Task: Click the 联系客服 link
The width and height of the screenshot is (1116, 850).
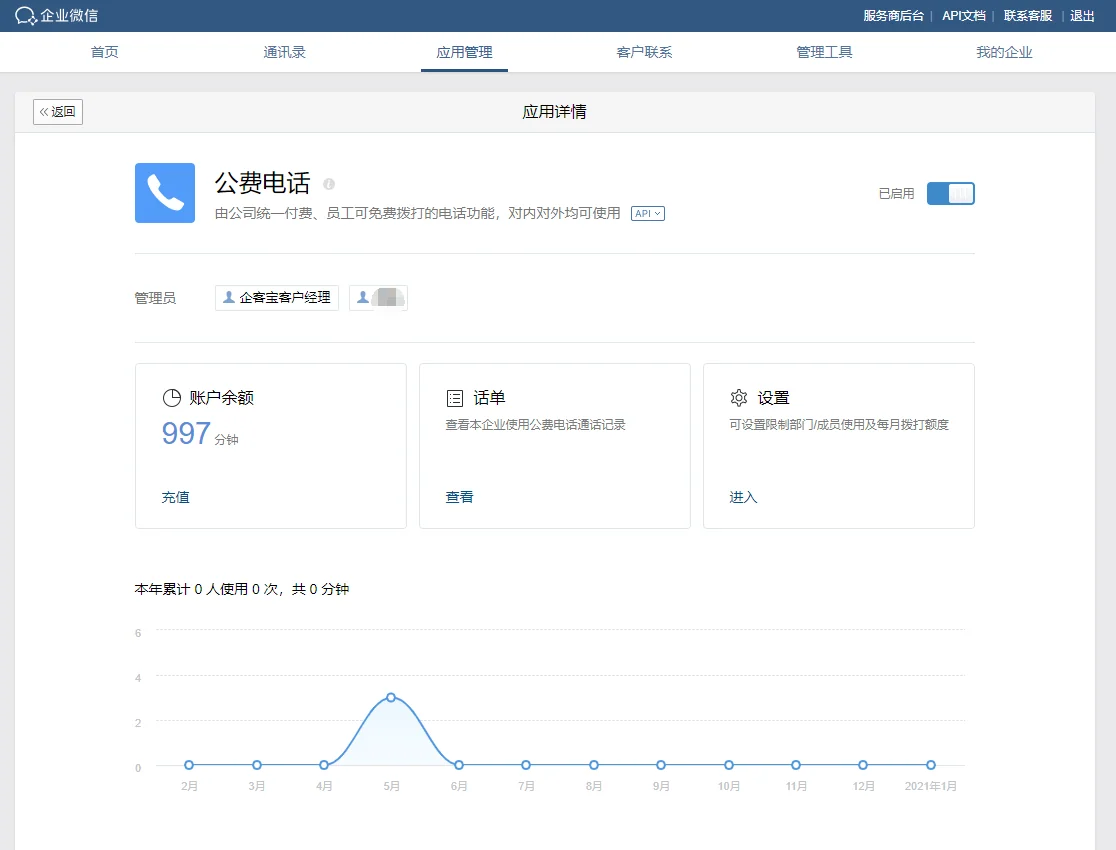Action: tap(1028, 16)
